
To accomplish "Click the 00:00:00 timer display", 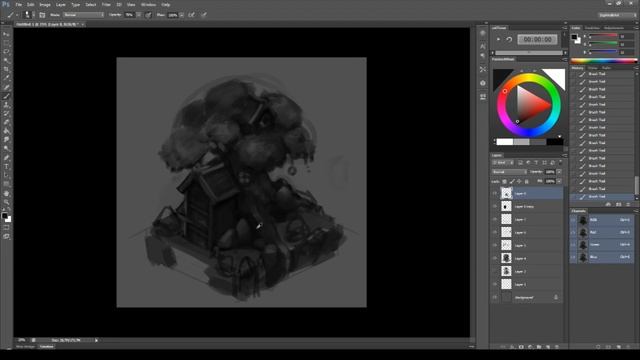I will coord(538,39).
